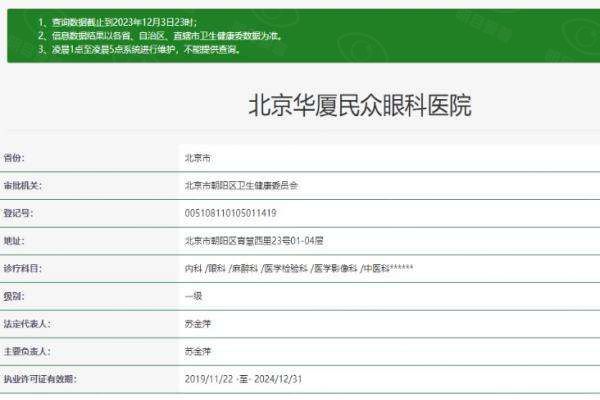Screen dimensions: 600x400
Task: Select the name in the 主要负责人 row
Action: [197, 351]
